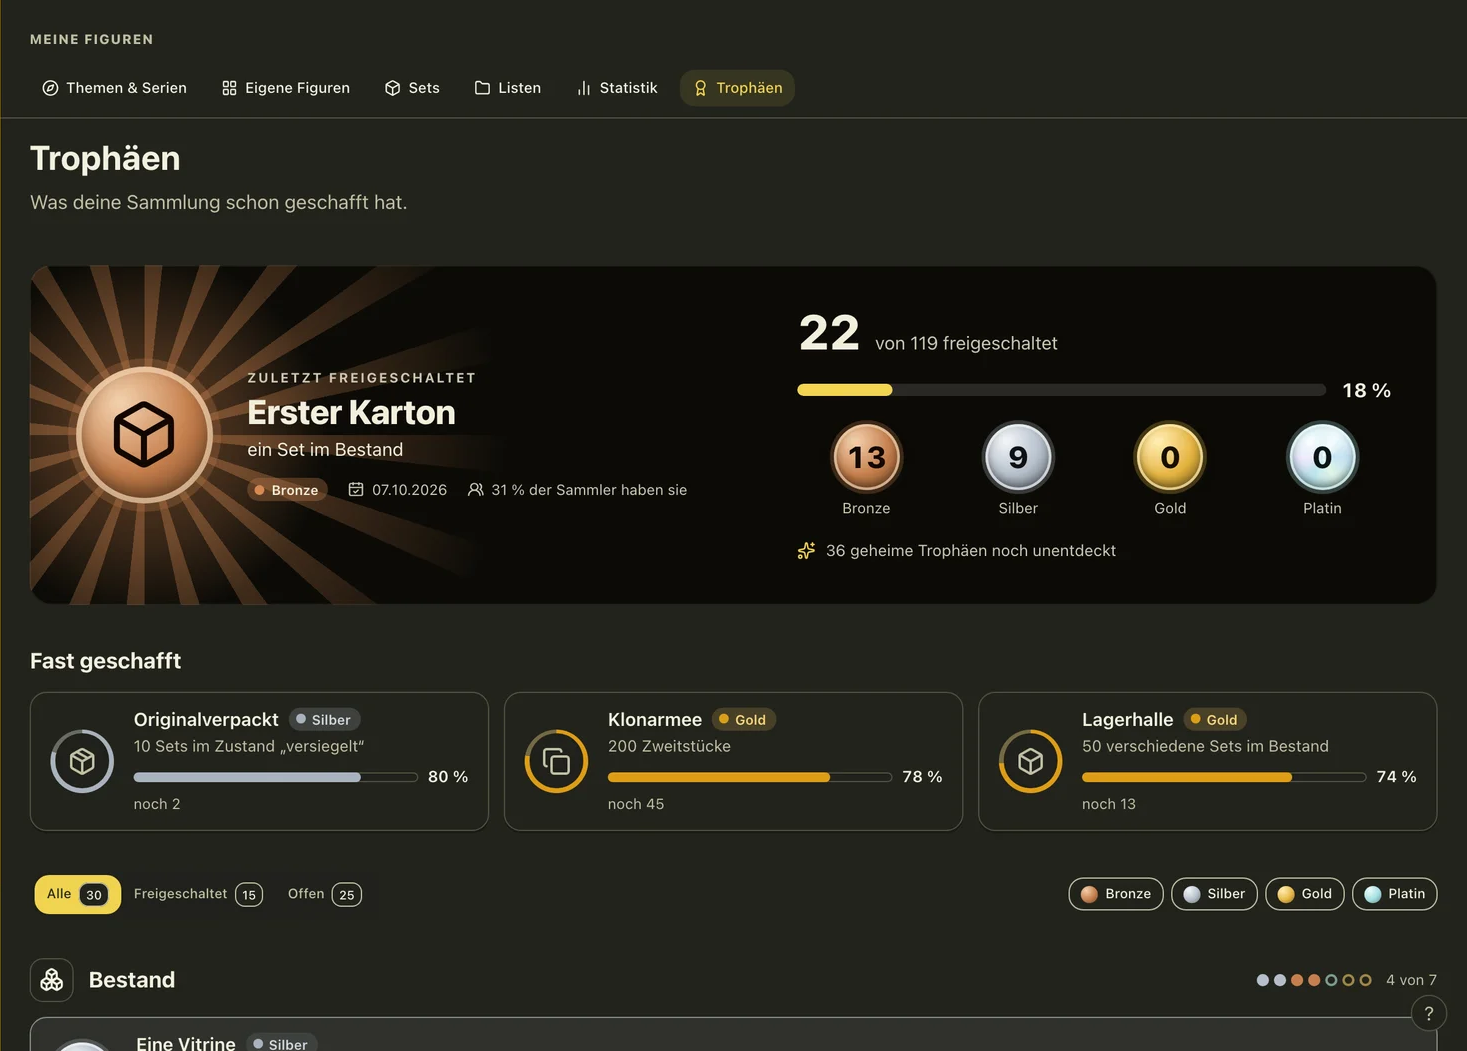Toggle the Silber tier filter chip
This screenshot has width=1467, height=1051.
pyautogui.click(x=1214, y=894)
